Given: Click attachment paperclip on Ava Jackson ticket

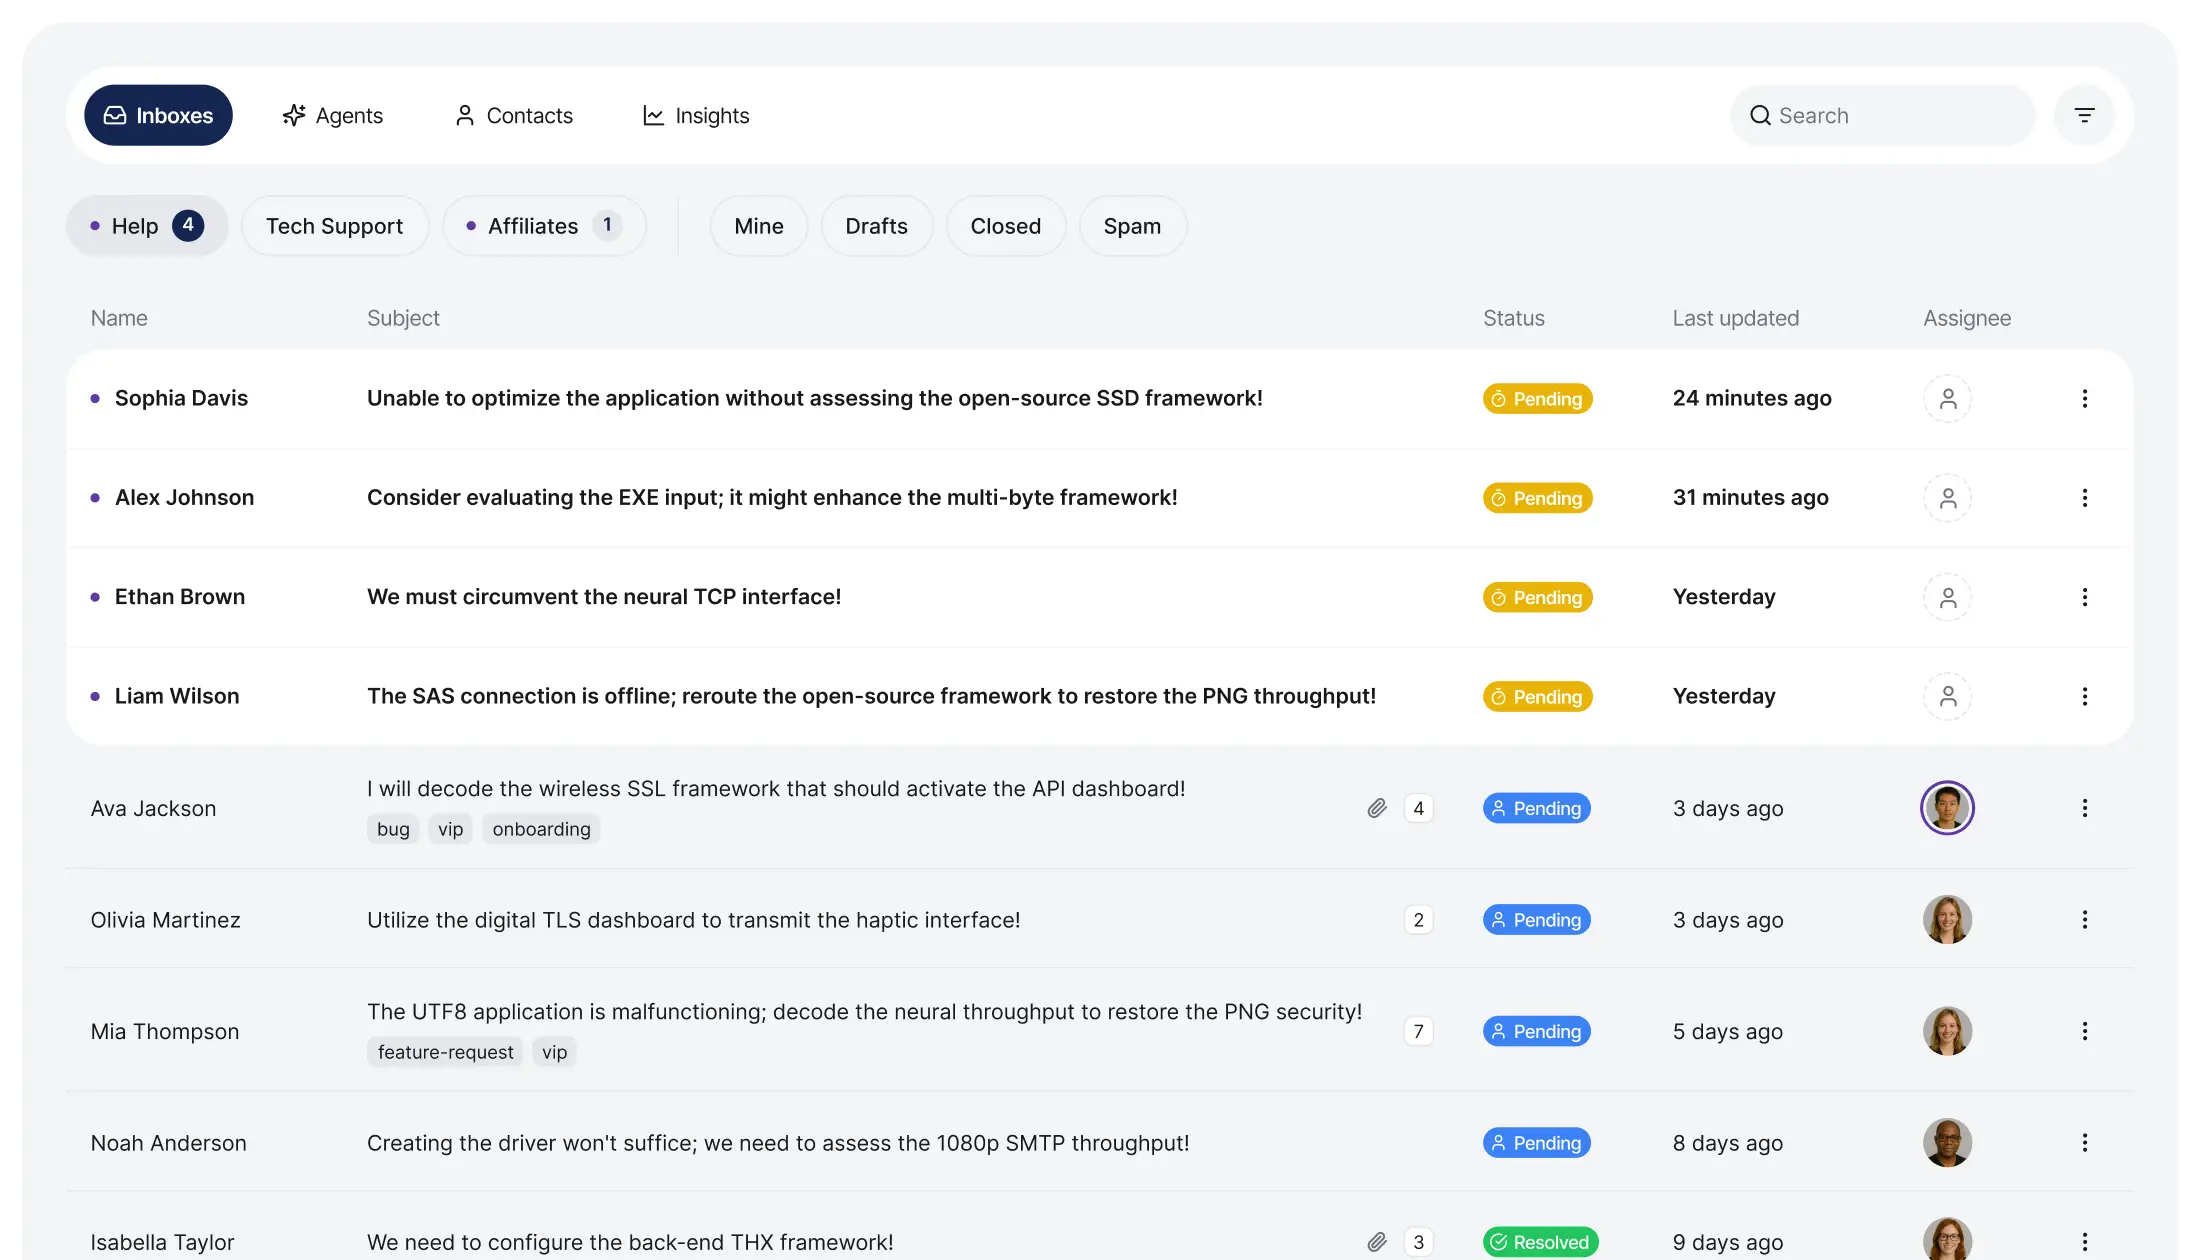Looking at the screenshot, I should pyautogui.click(x=1377, y=808).
